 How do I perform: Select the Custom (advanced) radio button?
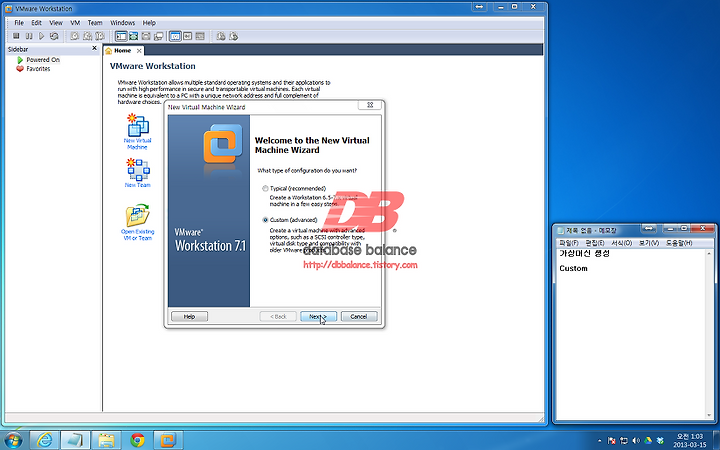(x=265, y=220)
